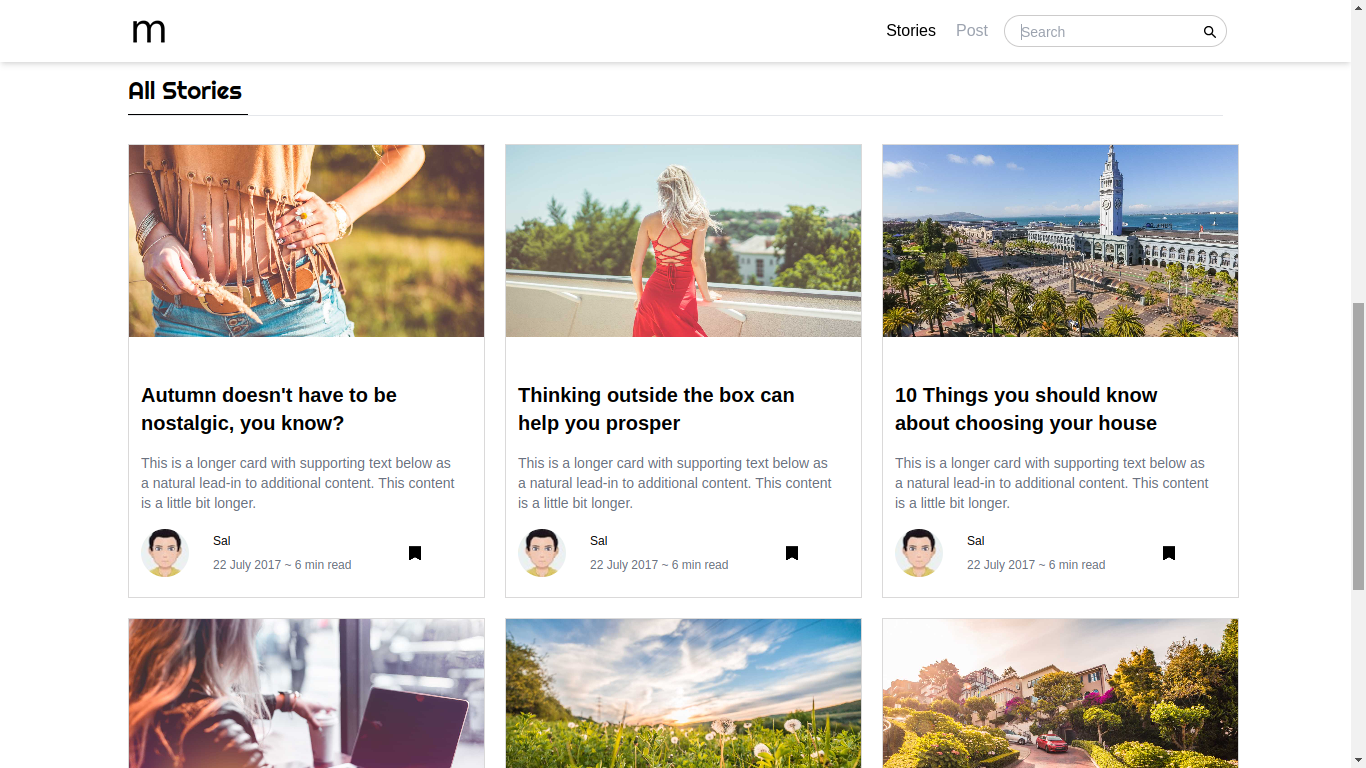Image resolution: width=1366 pixels, height=768 pixels.
Task: Click the date text on the Autumn card
Action: [282, 565]
